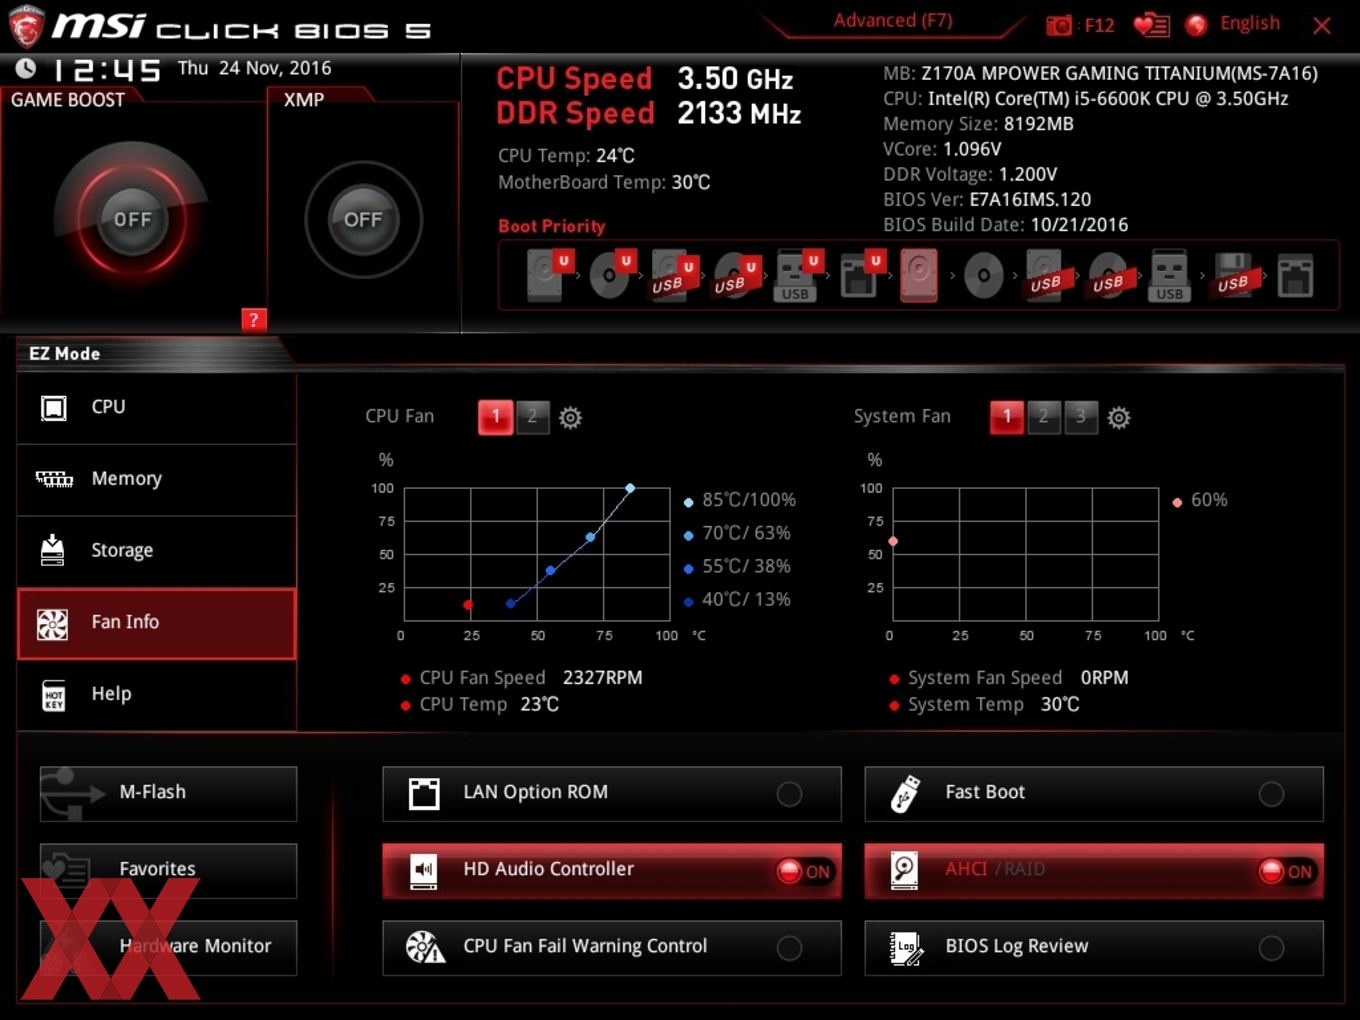
Task: Click the red current-temp dot on CPU graph
Action: tap(468, 604)
